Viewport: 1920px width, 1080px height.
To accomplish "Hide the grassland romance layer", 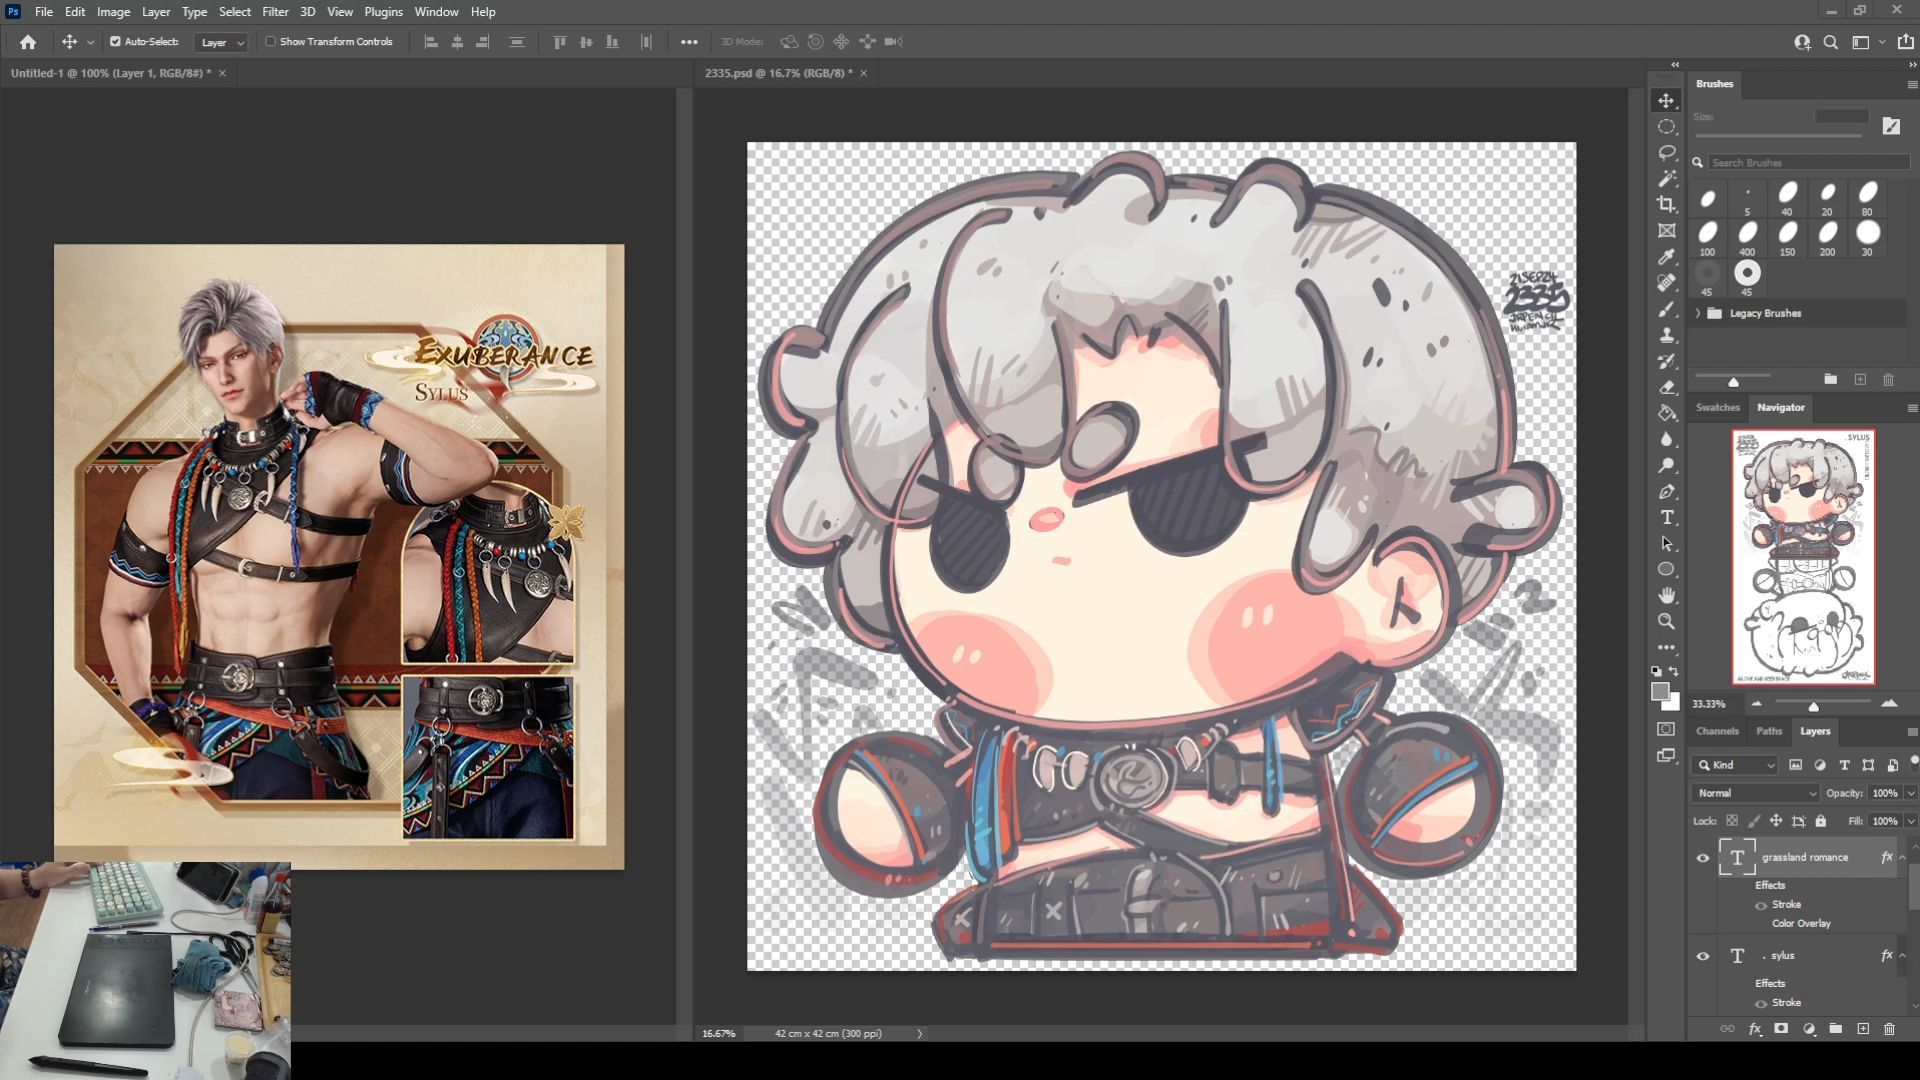I will pyautogui.click(x=1703, y=858).
